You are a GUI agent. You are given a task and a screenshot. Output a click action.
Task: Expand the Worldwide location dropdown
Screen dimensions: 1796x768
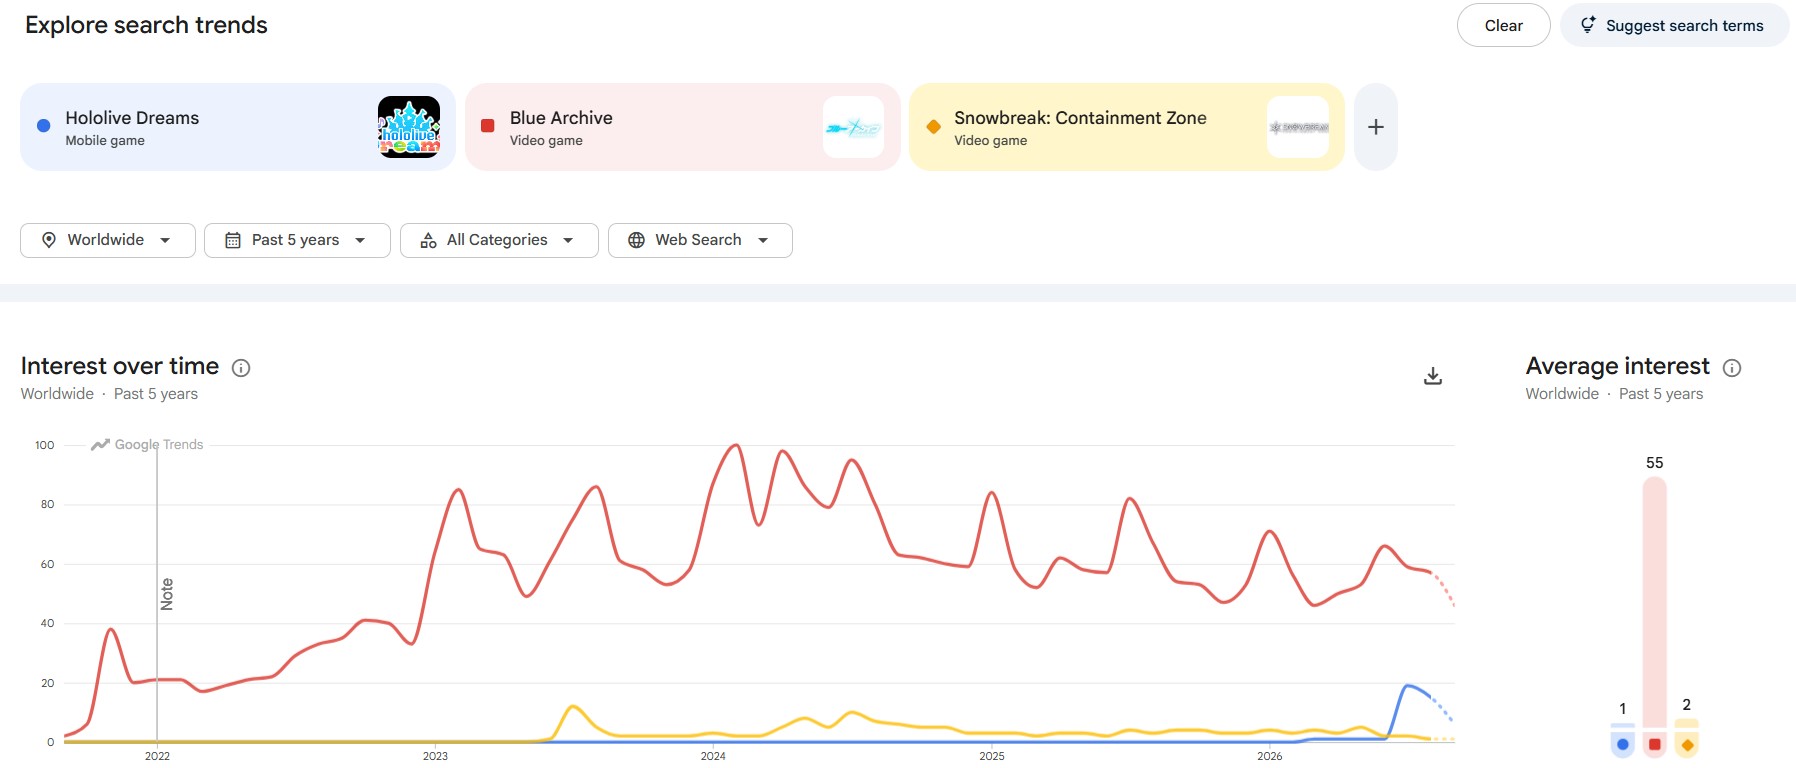(x=108, y=240)
